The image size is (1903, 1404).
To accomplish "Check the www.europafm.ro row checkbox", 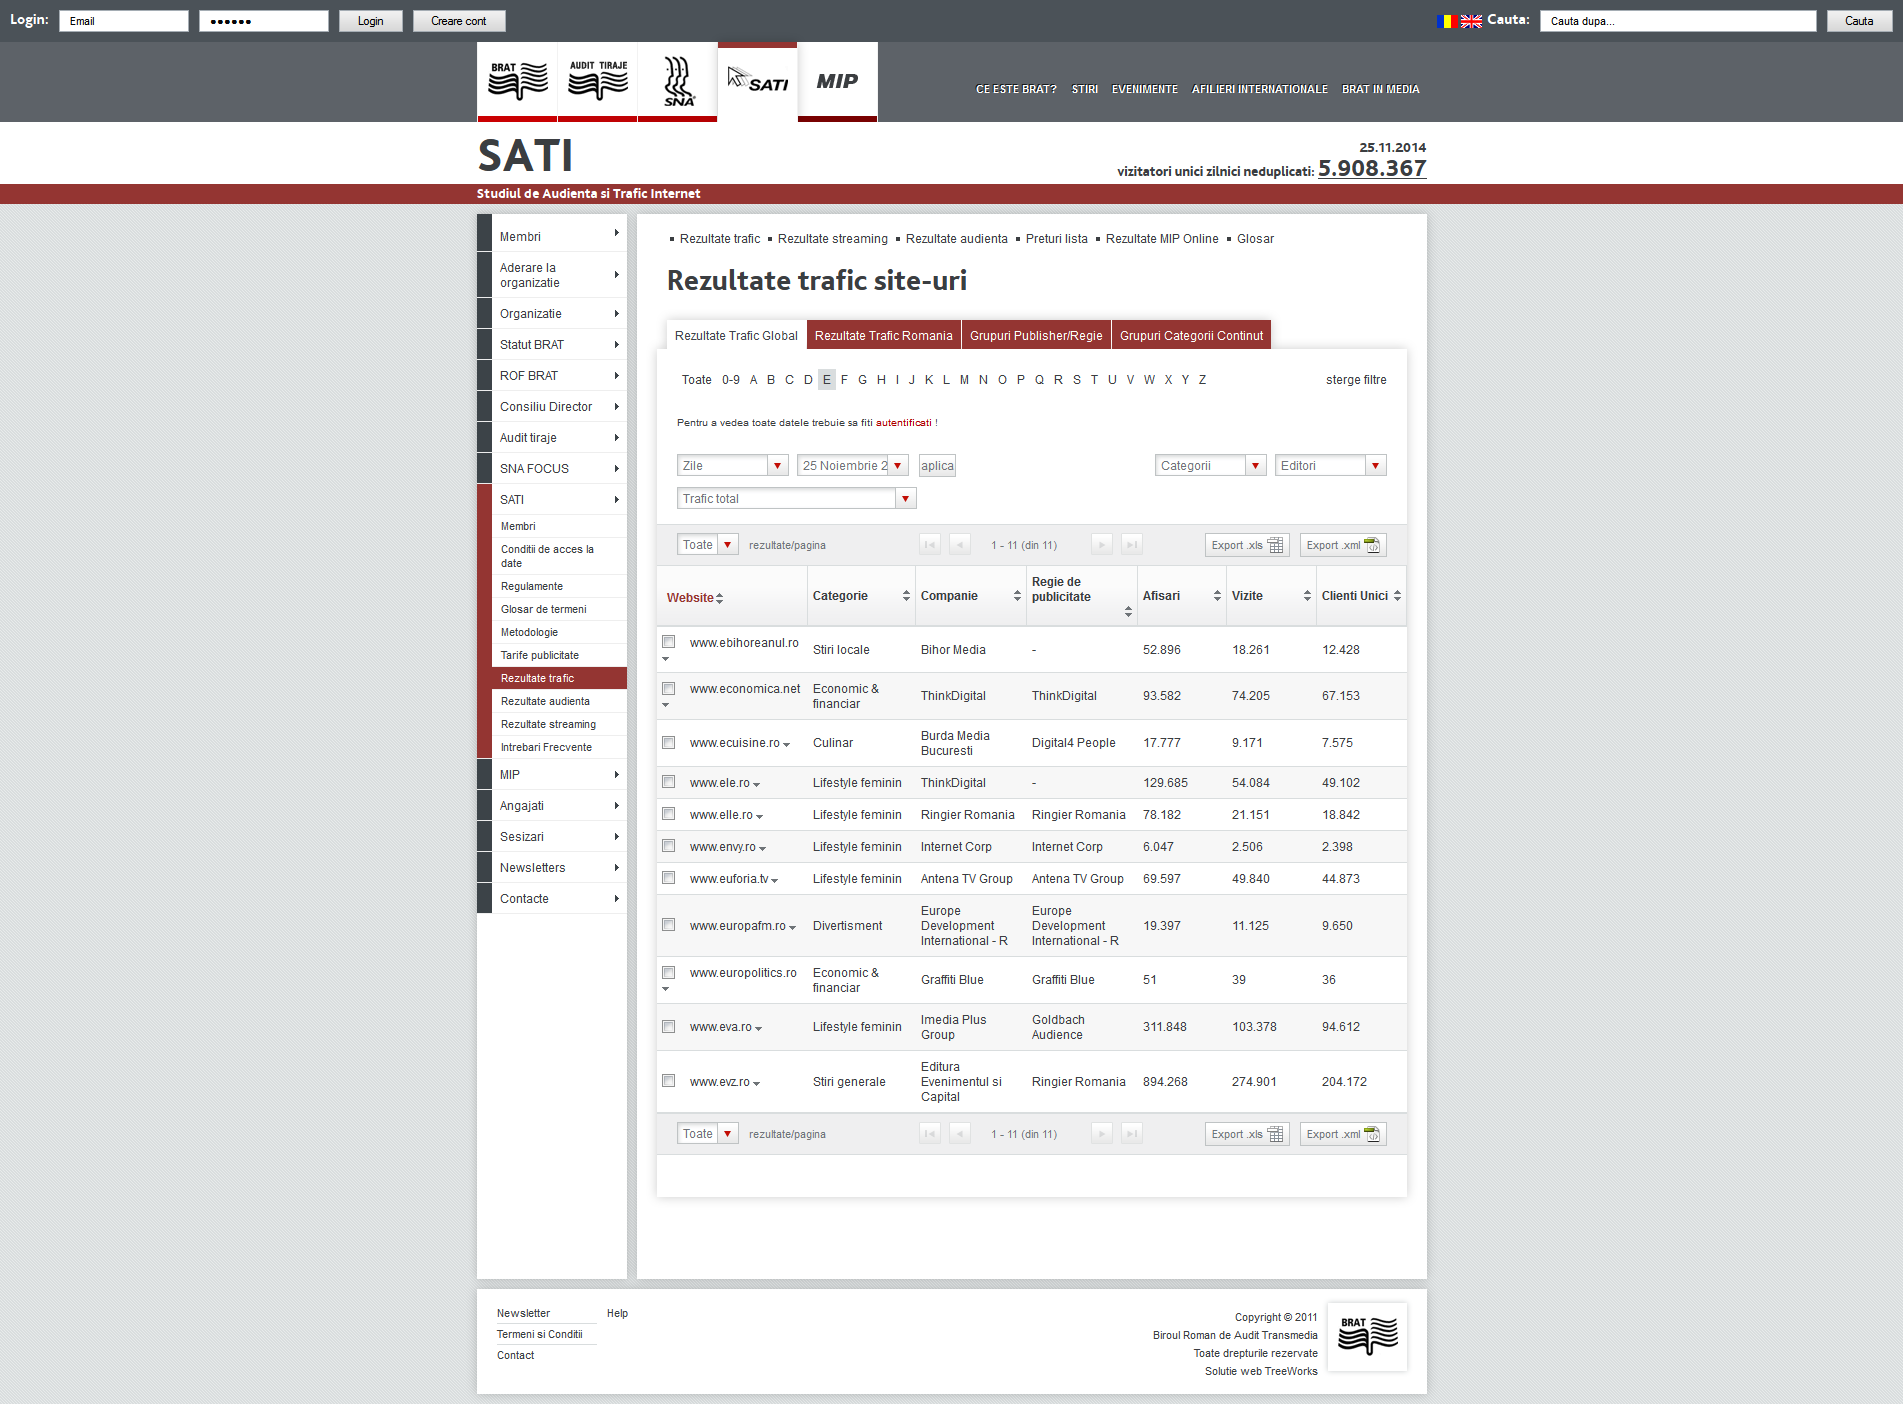I will point(669,925).
